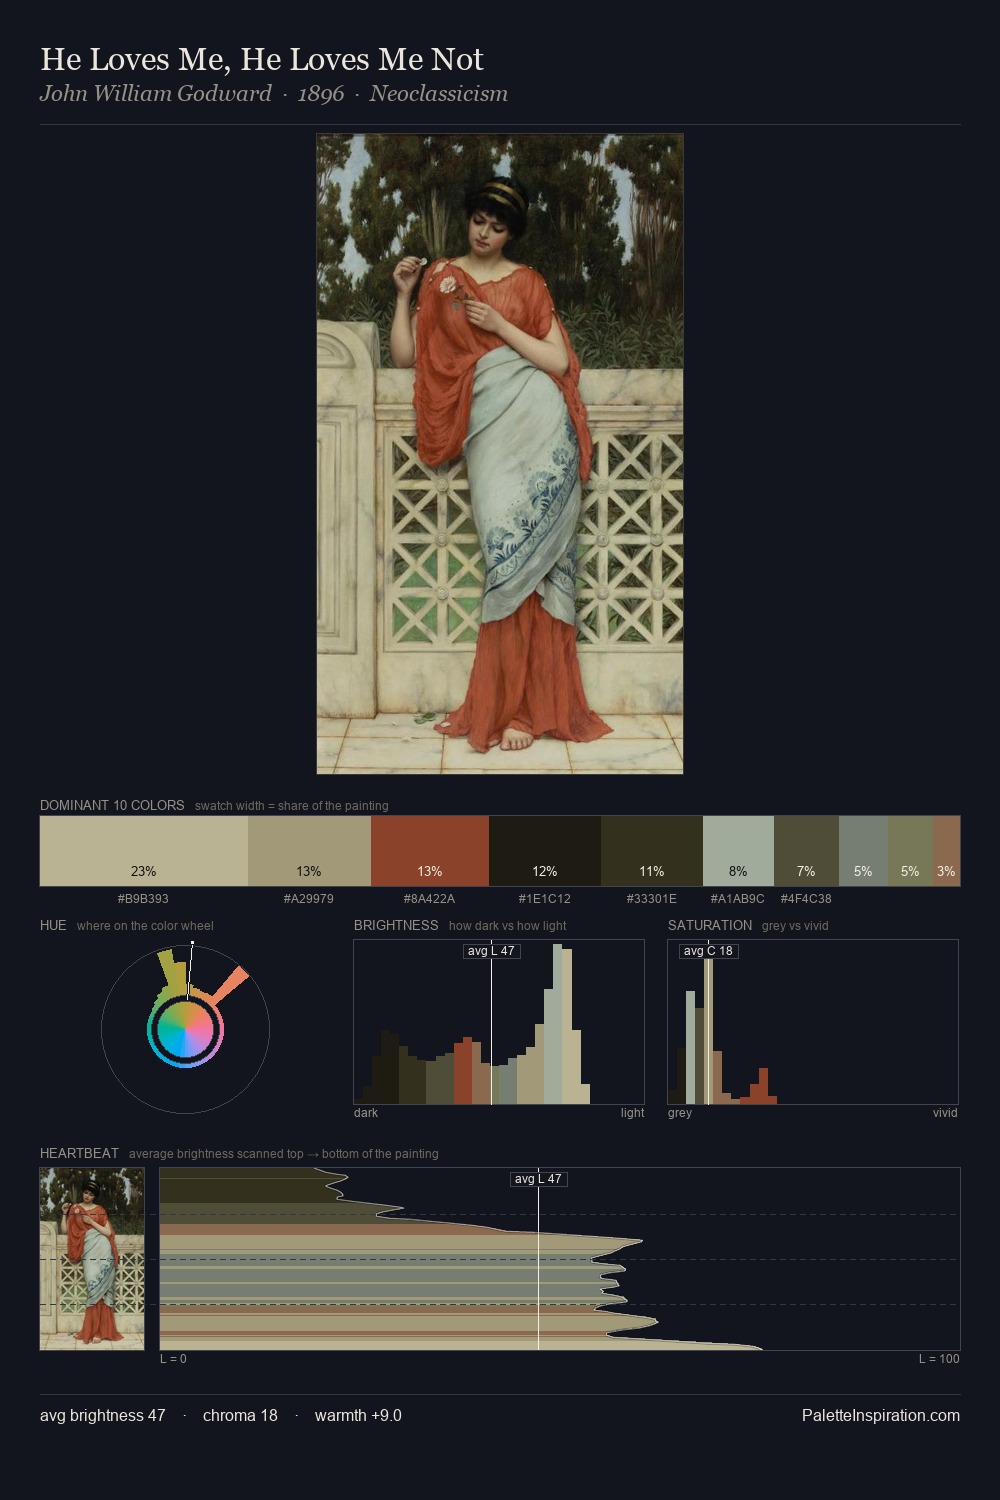Click the "light" axis label under Brightness

click(x=633, y=1113)
